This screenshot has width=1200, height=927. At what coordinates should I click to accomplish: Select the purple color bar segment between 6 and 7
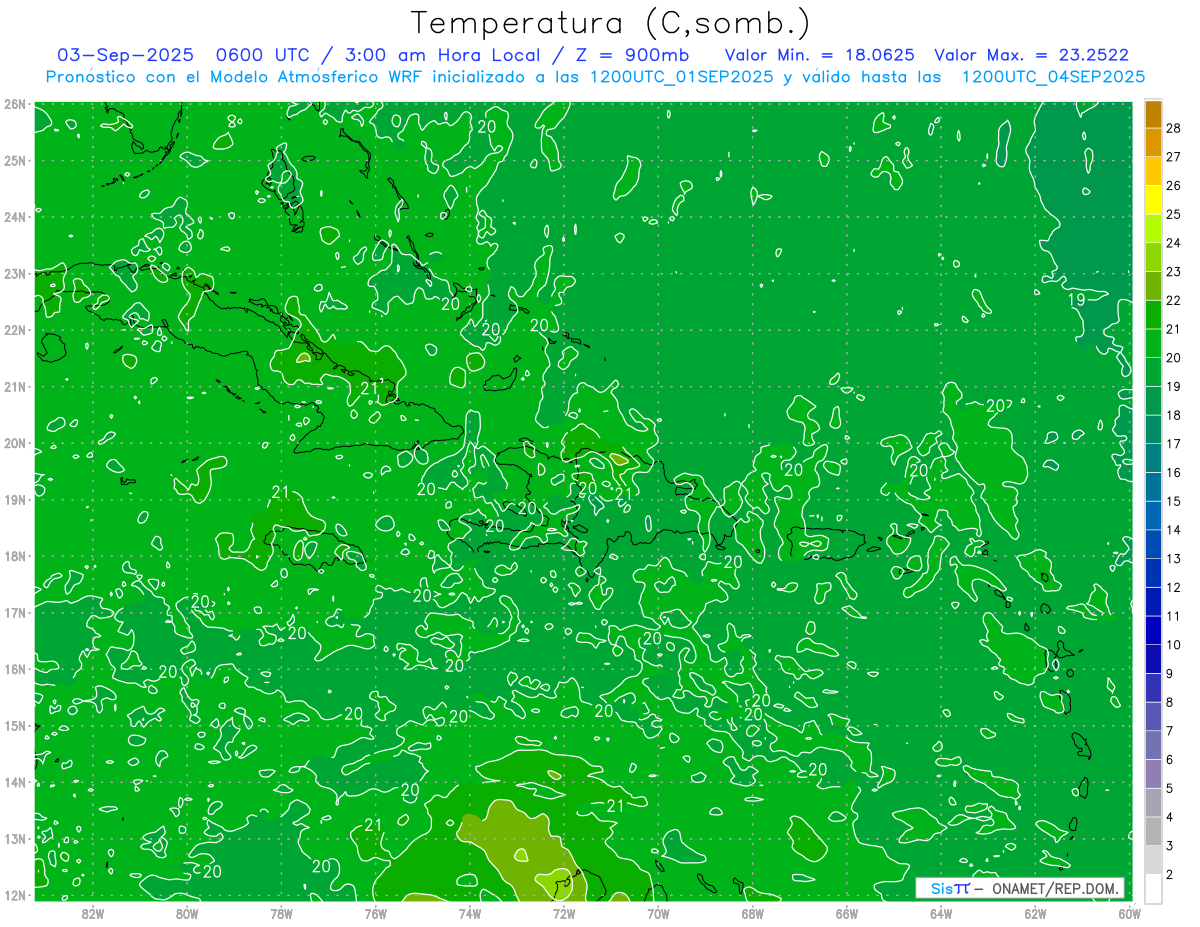(x=1153, y=745)
